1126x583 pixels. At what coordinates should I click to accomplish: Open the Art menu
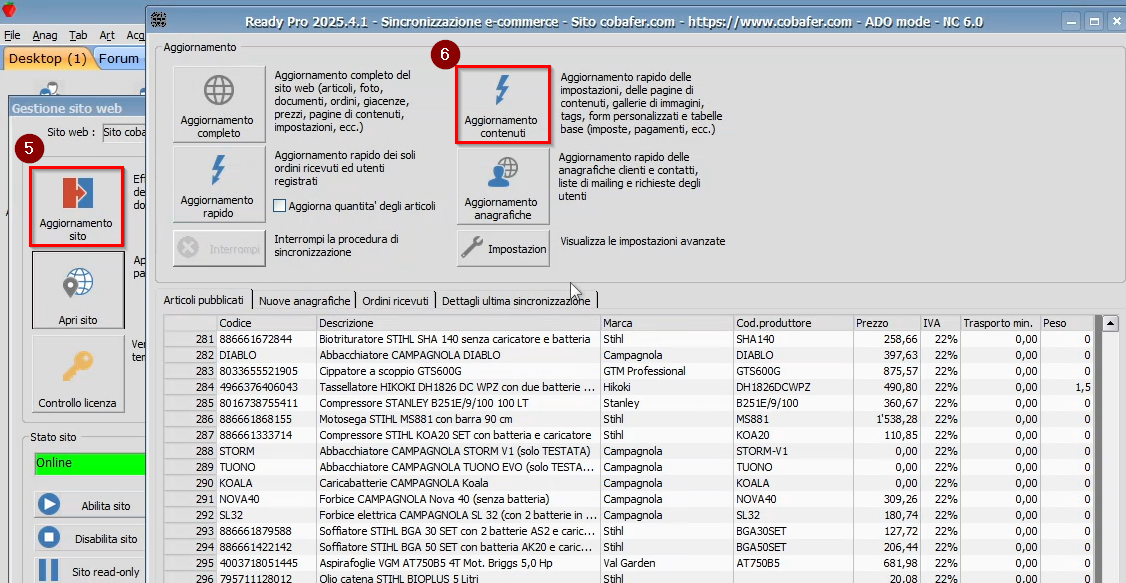[x=107, y=35]
